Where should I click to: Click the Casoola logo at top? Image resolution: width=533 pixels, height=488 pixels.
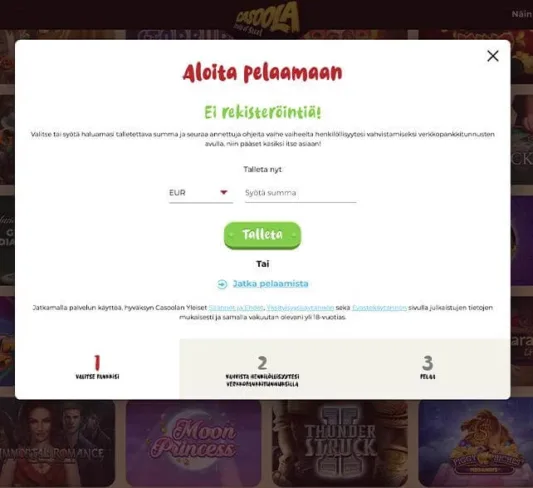267,19
